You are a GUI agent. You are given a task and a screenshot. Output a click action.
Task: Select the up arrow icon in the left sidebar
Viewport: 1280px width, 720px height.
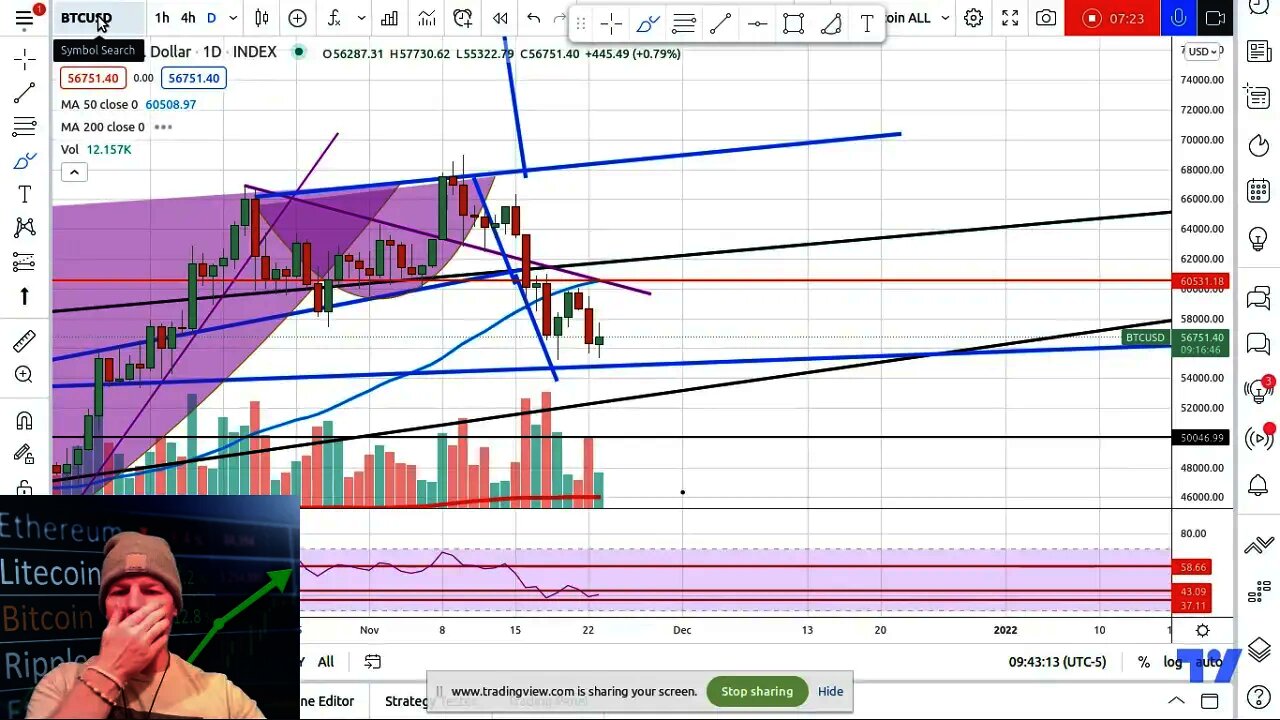pyautogui.click(x=24, y=296)
